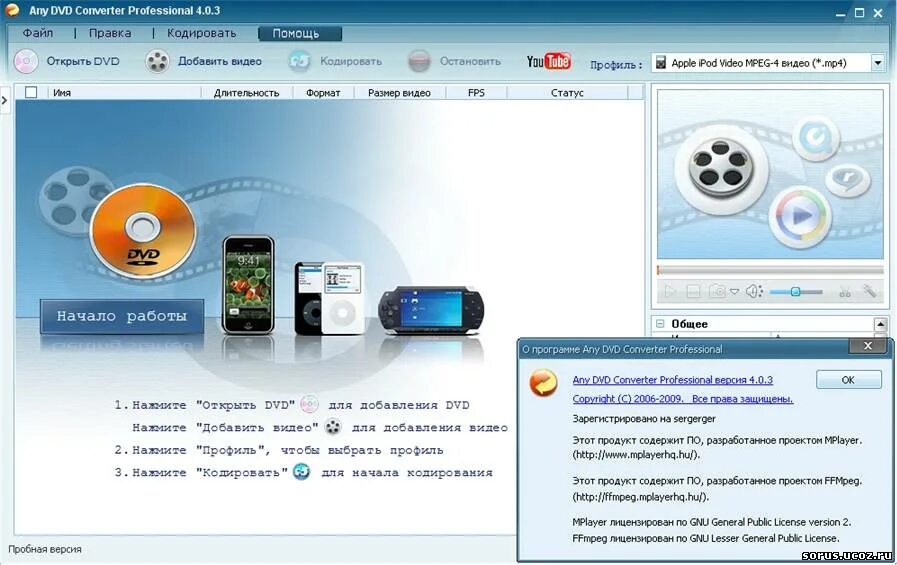Click the orange DVD disc graphic
Screen dimensions: 897x565
pyautogui.click(x=142, y=230)
